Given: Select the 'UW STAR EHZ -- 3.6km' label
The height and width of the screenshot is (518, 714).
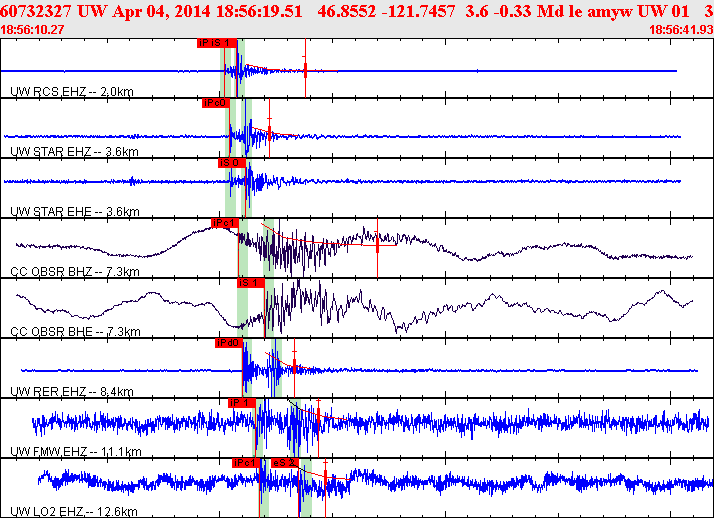Looking at the screenshot, I should point(74,152).
